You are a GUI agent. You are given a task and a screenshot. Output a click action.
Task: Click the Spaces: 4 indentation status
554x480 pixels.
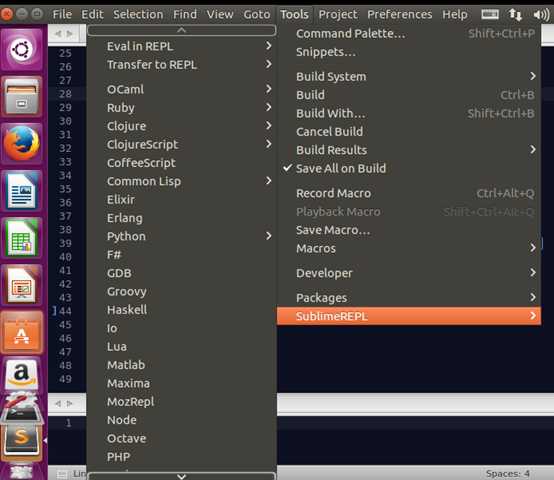507,473
